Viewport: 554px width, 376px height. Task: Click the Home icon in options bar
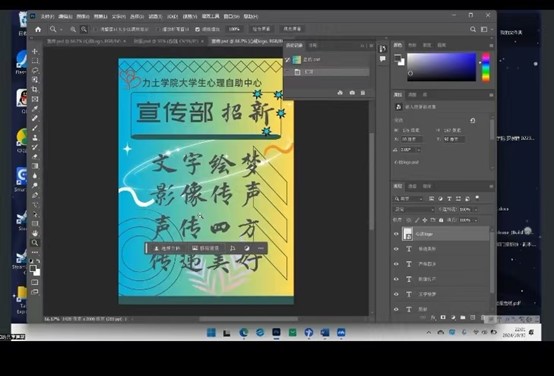click(38, 29)
